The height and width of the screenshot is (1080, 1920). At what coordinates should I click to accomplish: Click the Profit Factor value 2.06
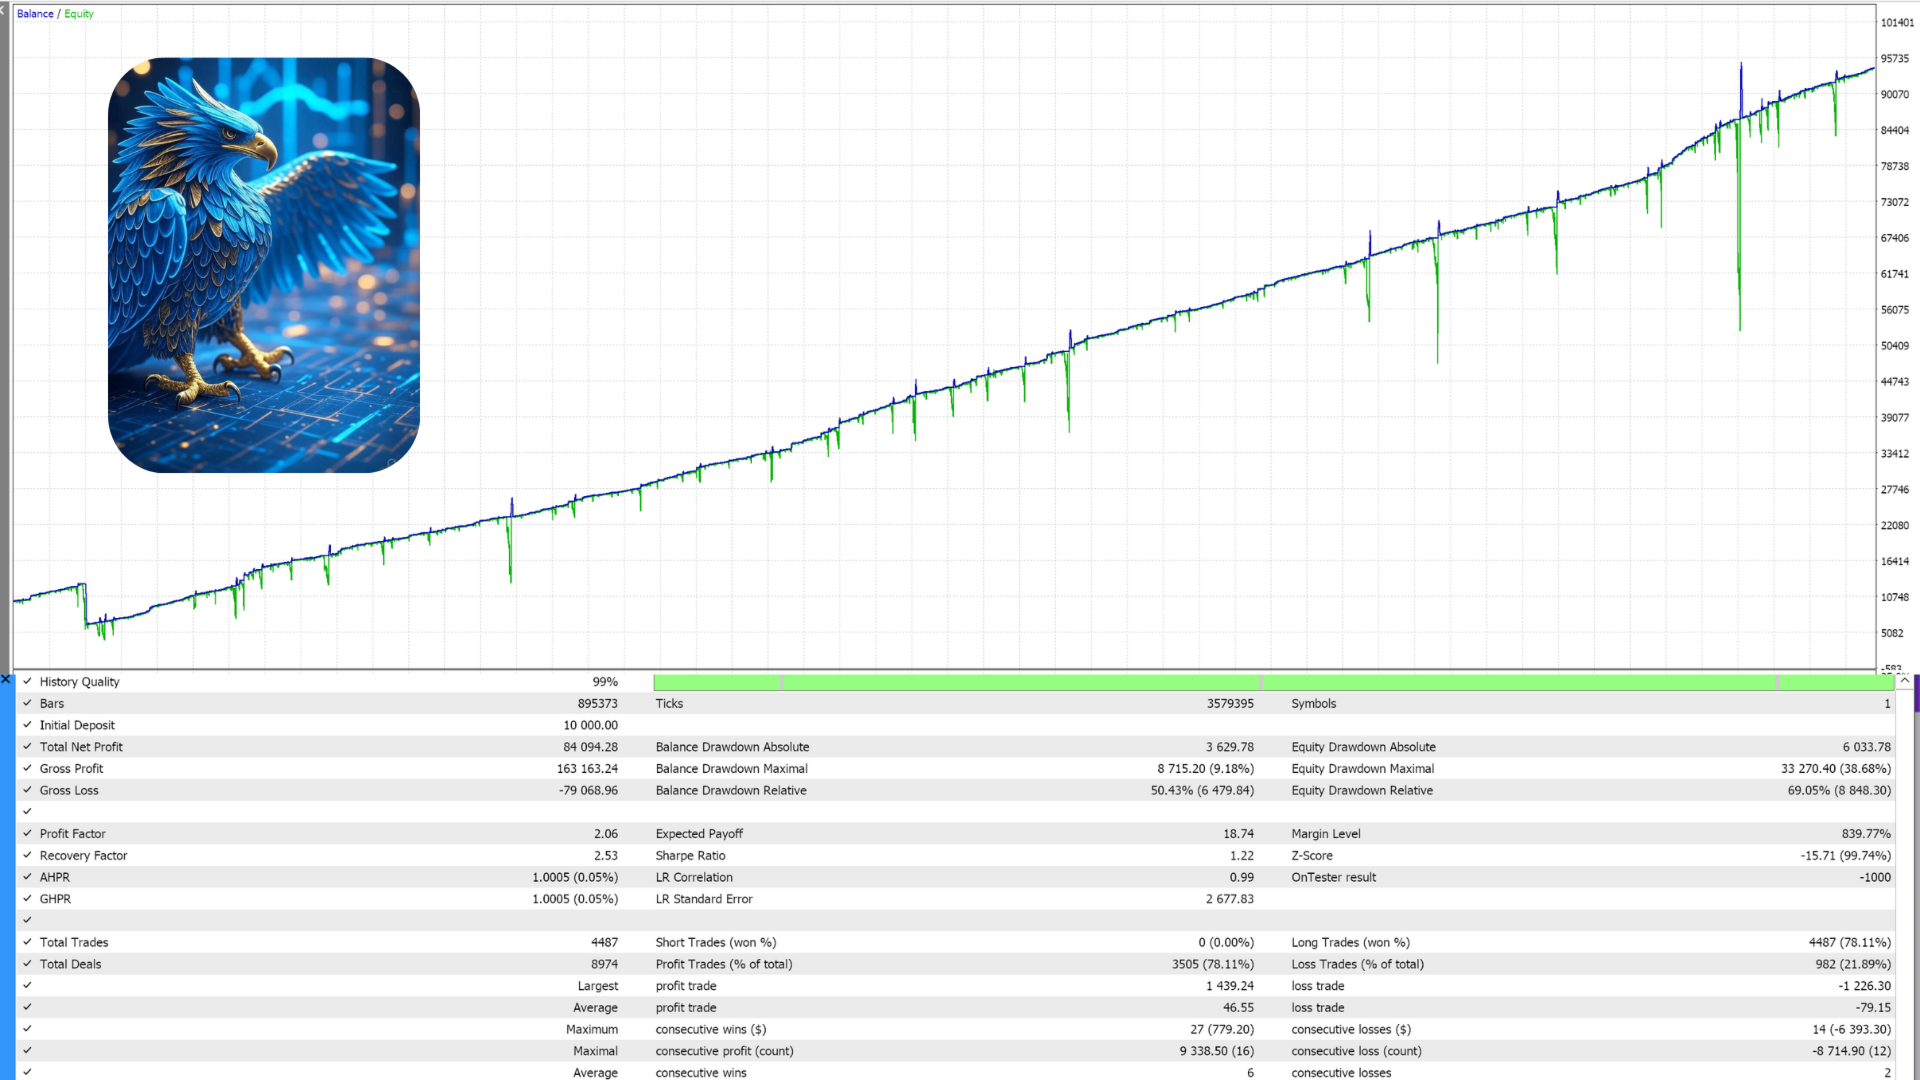click(606, 834)
